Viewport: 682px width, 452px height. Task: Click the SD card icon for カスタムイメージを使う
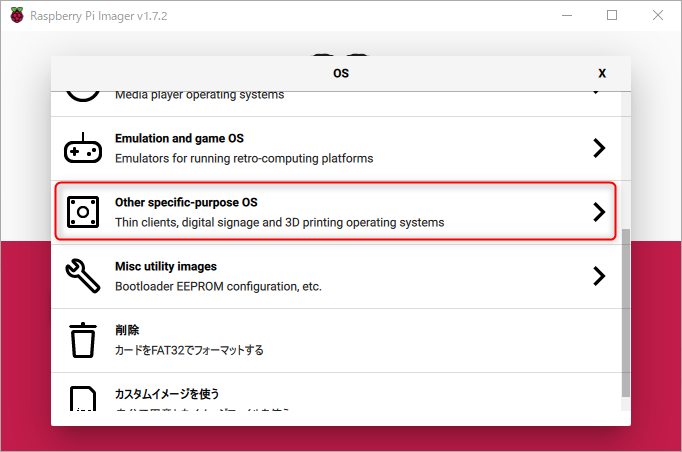tap(83, 398)
